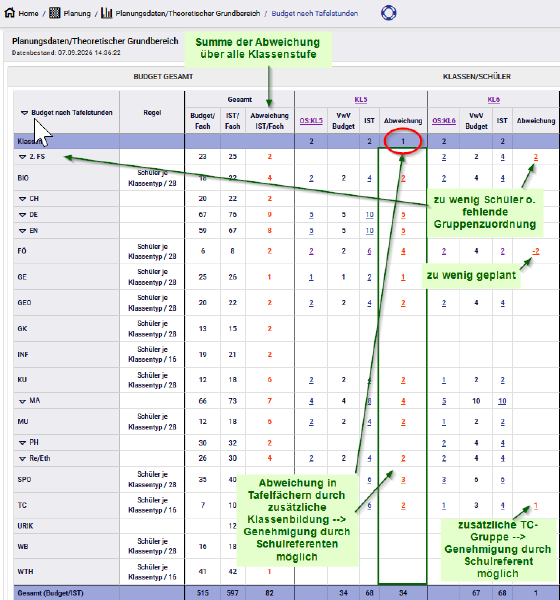Click MA row OS:KL6 value 5
Image resolution: width=560 pixels, height=600 pixels.
[x=444, y=401]
